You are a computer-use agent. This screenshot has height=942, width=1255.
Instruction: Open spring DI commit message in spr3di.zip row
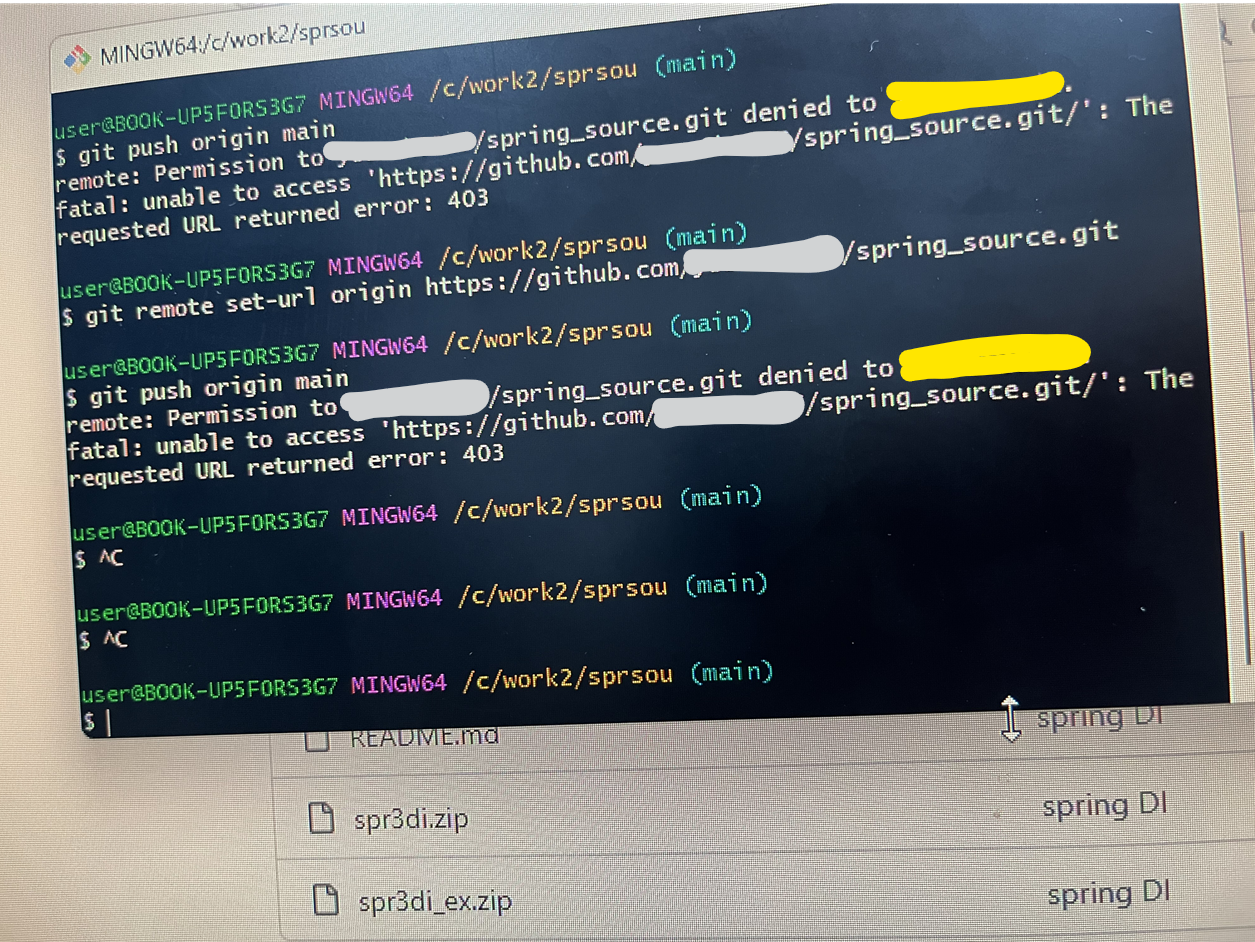point(1105,806)
